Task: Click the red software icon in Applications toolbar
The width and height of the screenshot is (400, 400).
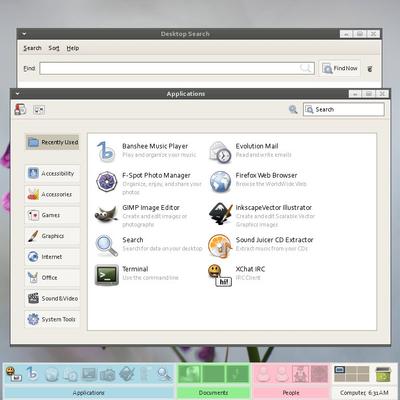Action: click(x=20, y=109)
